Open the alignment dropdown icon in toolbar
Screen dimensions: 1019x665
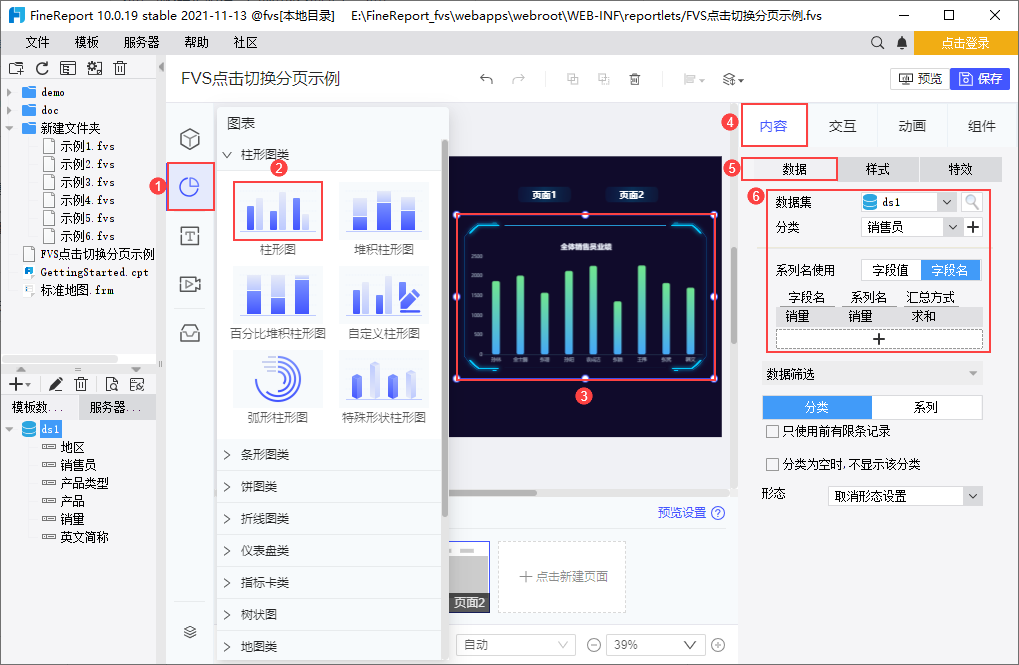[693, 79]
